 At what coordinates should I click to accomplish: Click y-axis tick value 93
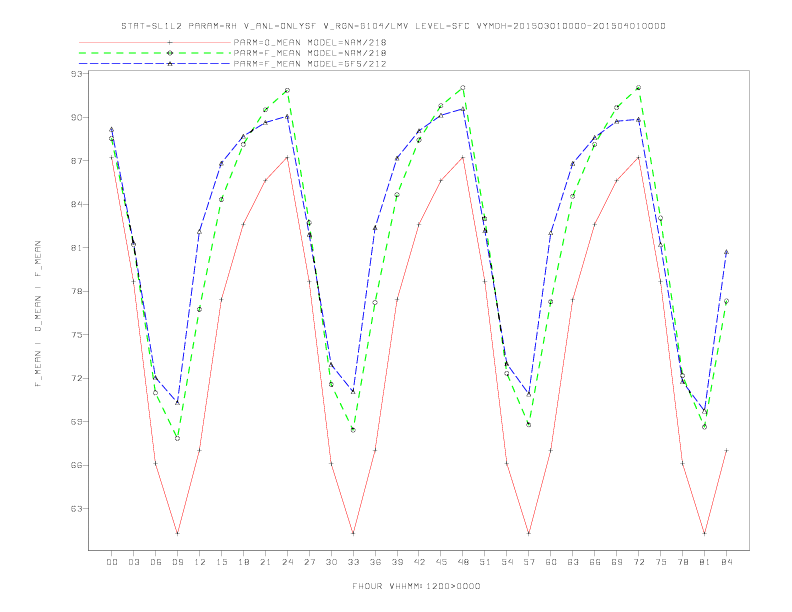coord(76,74)
